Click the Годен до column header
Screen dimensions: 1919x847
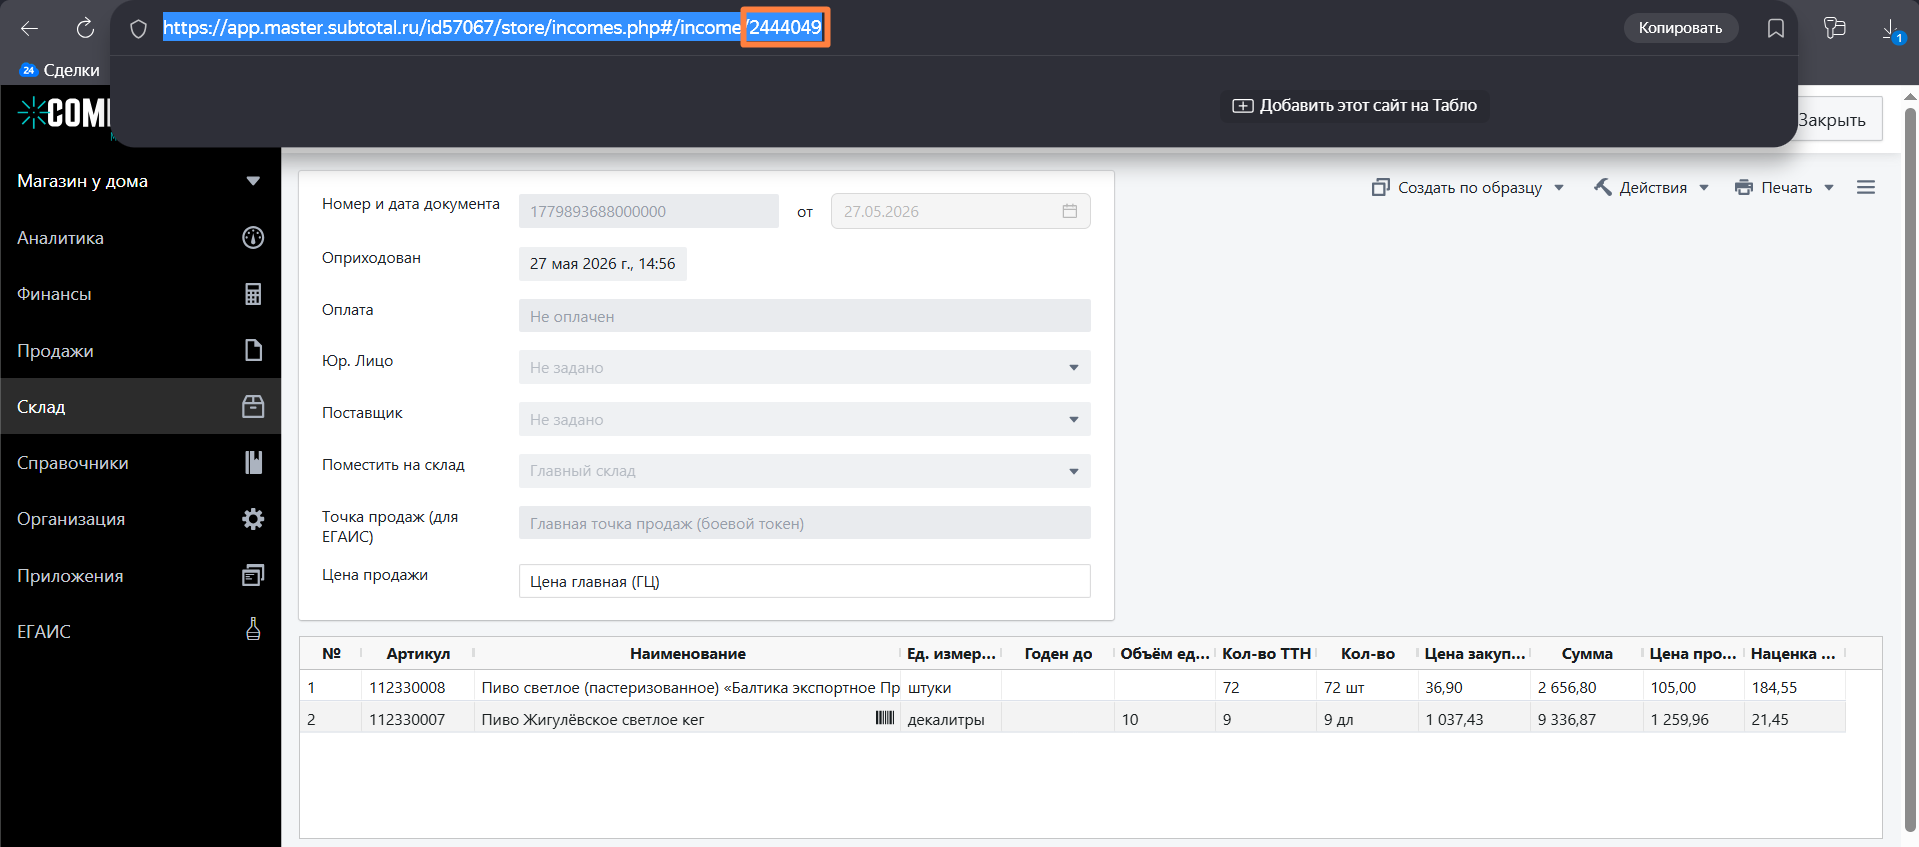(1058, 653)
